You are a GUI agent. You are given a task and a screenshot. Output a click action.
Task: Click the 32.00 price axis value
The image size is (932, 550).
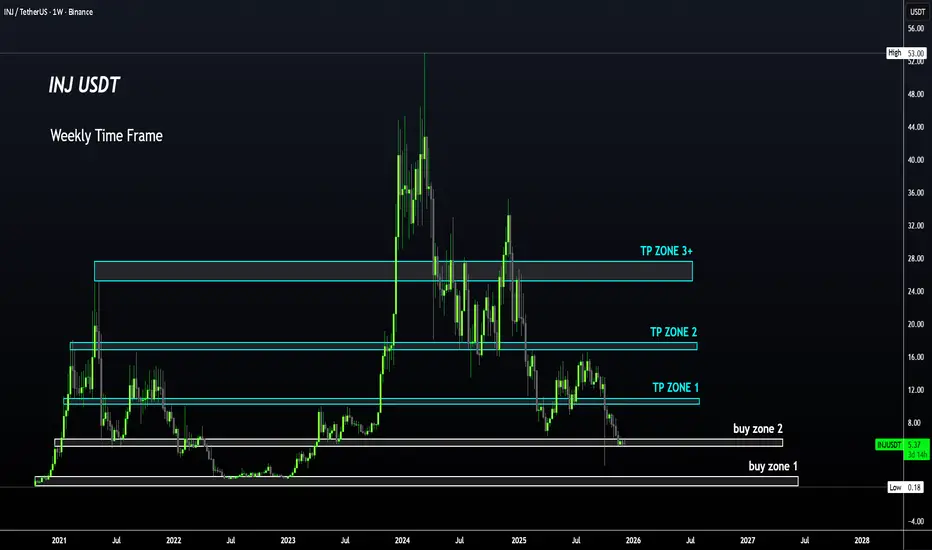(x=916, y=225)
